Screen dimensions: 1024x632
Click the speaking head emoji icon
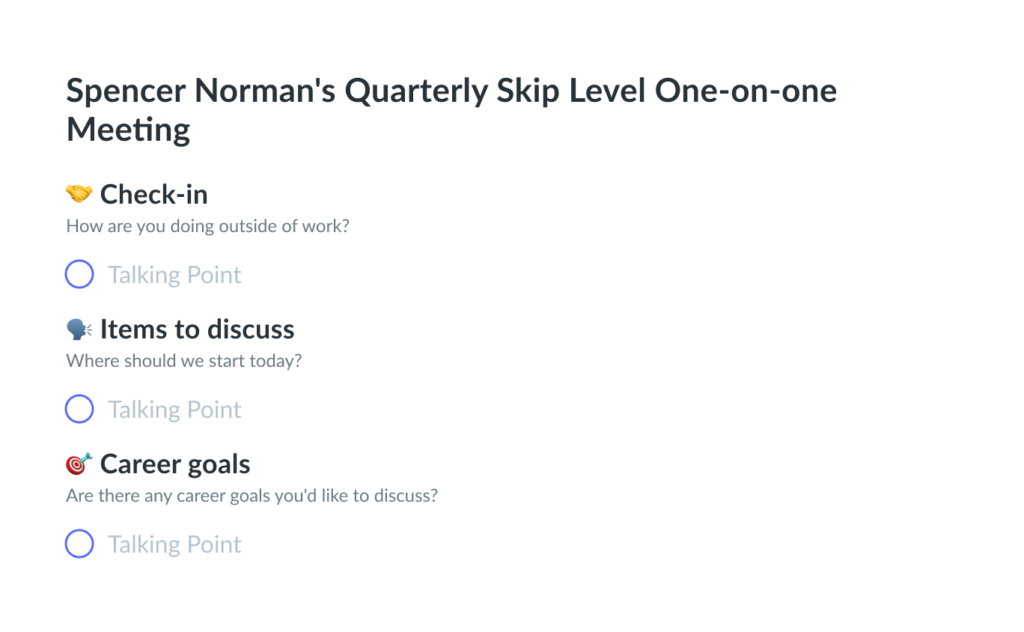pos(79,329)
